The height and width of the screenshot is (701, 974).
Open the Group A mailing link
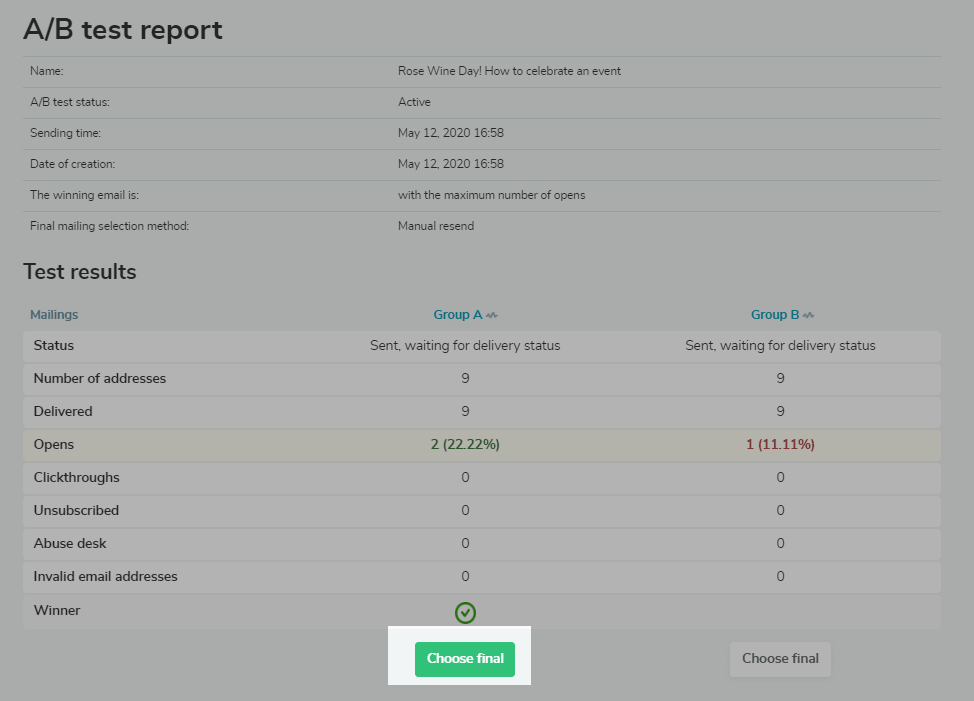coord(457,315)
